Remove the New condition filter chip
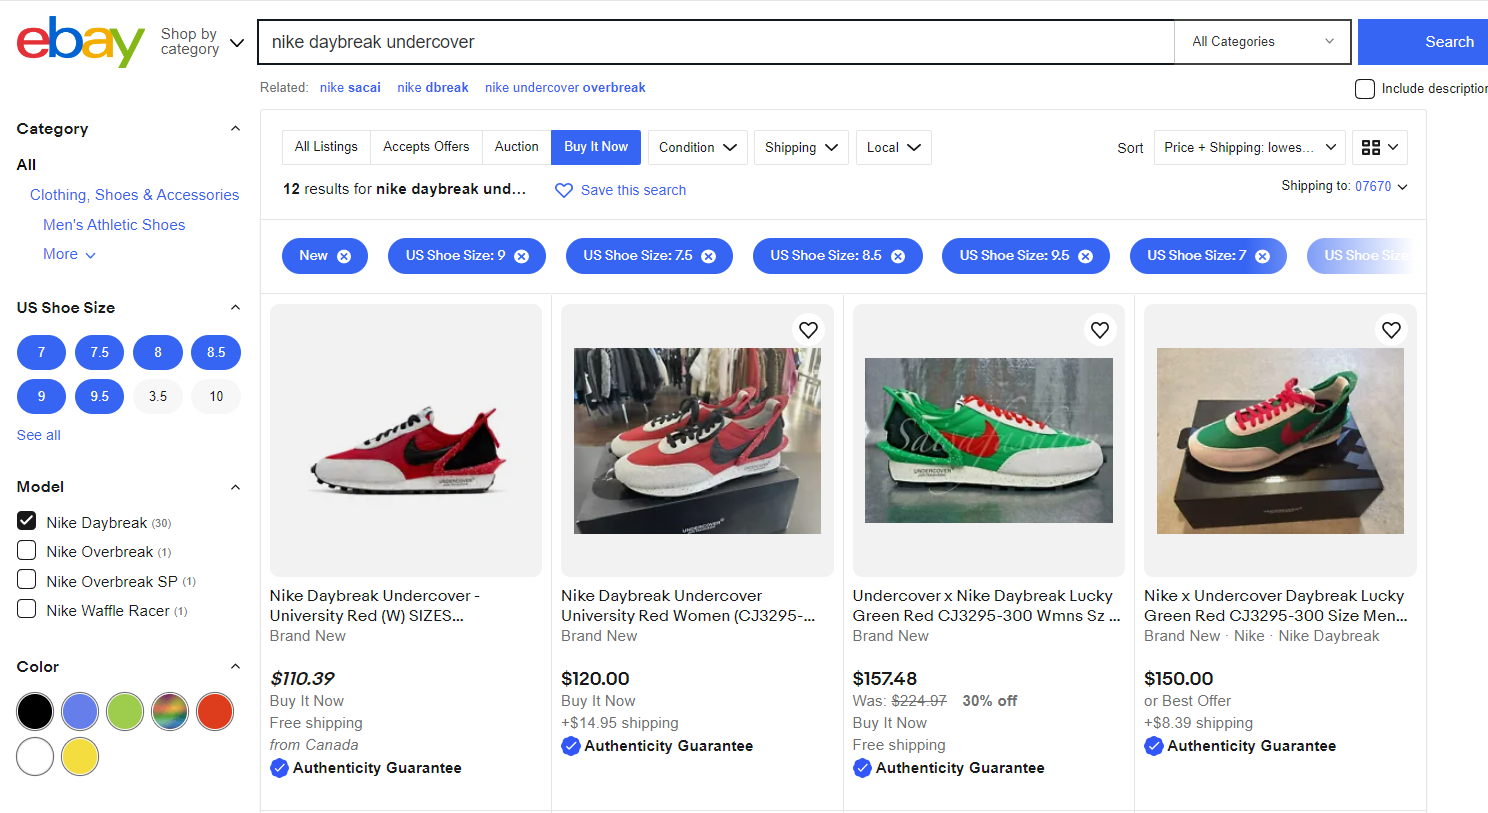 click(344, 256)
